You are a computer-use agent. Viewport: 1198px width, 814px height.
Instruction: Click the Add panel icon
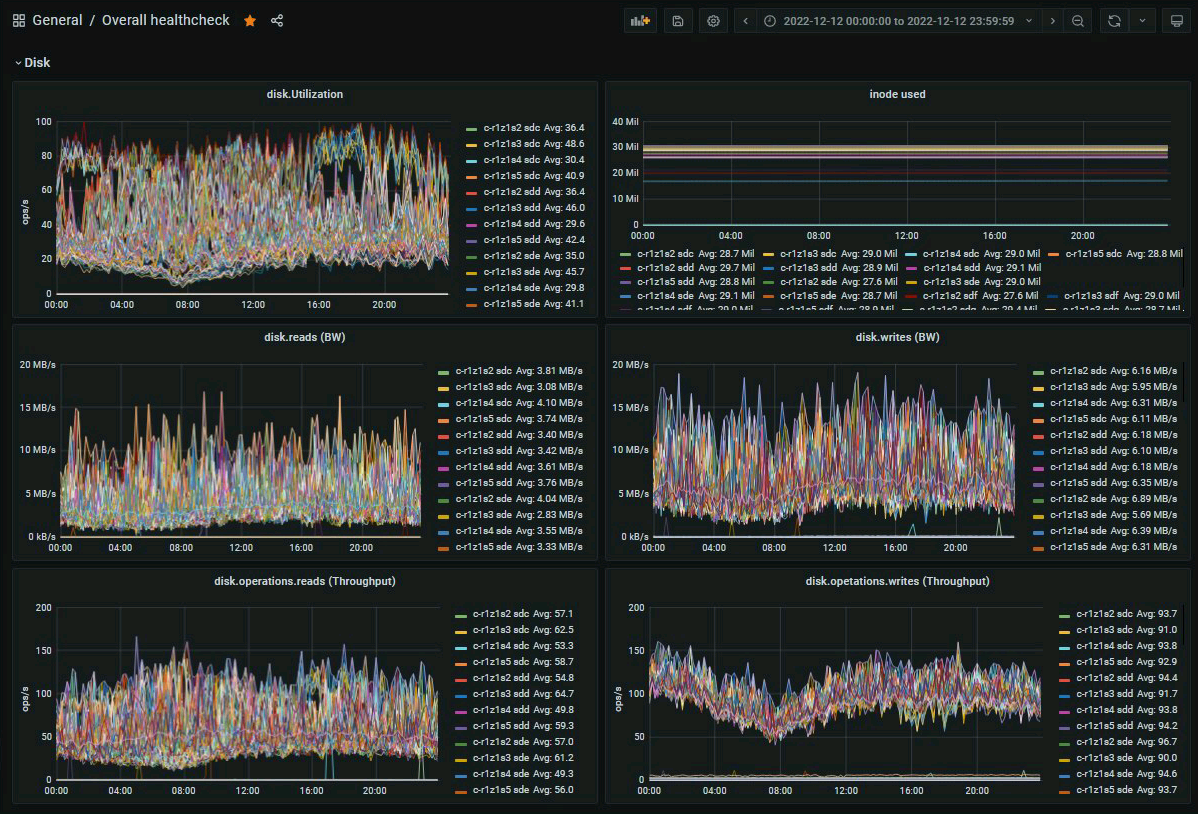coord(640,21)
